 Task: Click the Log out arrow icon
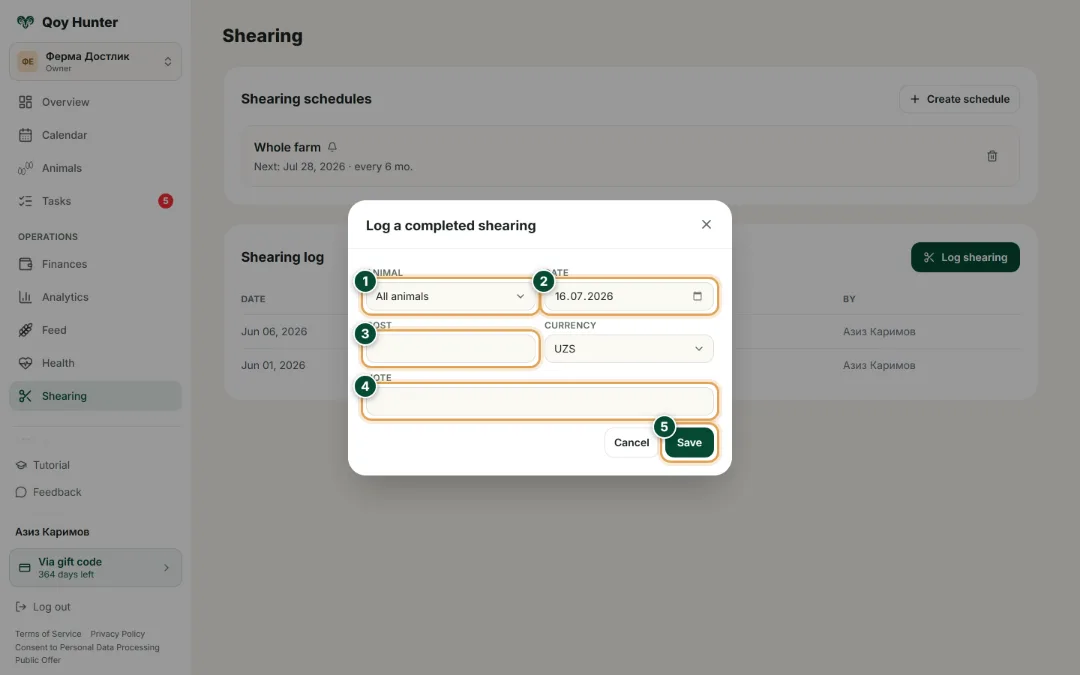coord(21,607)
